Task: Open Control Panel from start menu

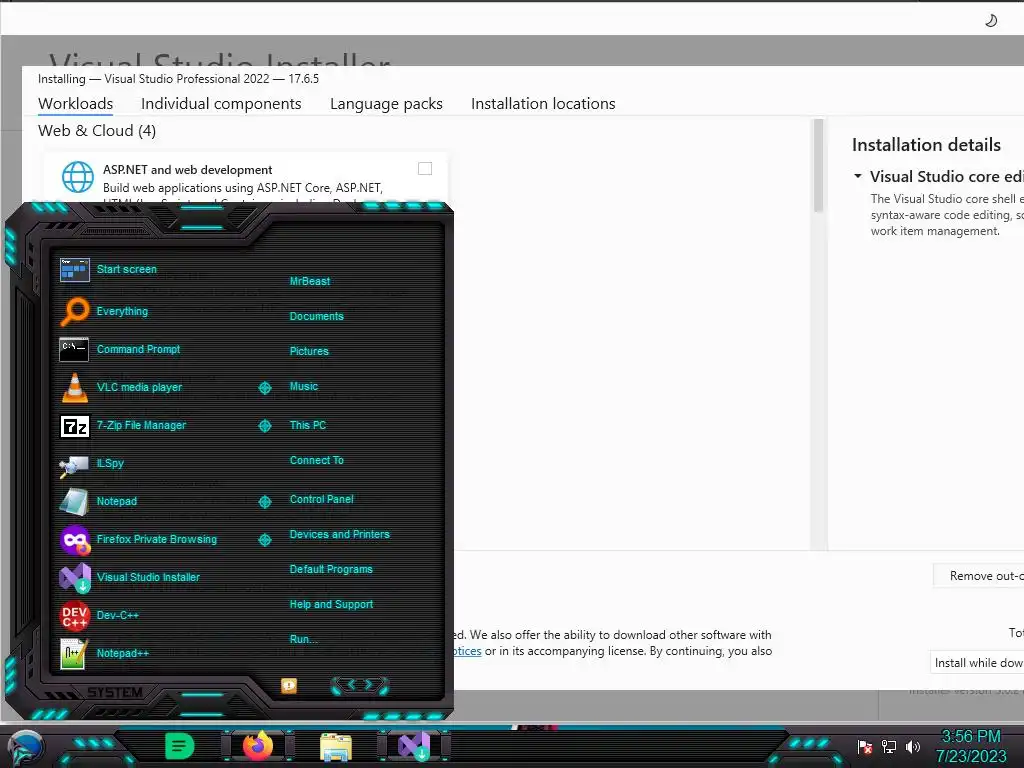Action: (321, 499)
